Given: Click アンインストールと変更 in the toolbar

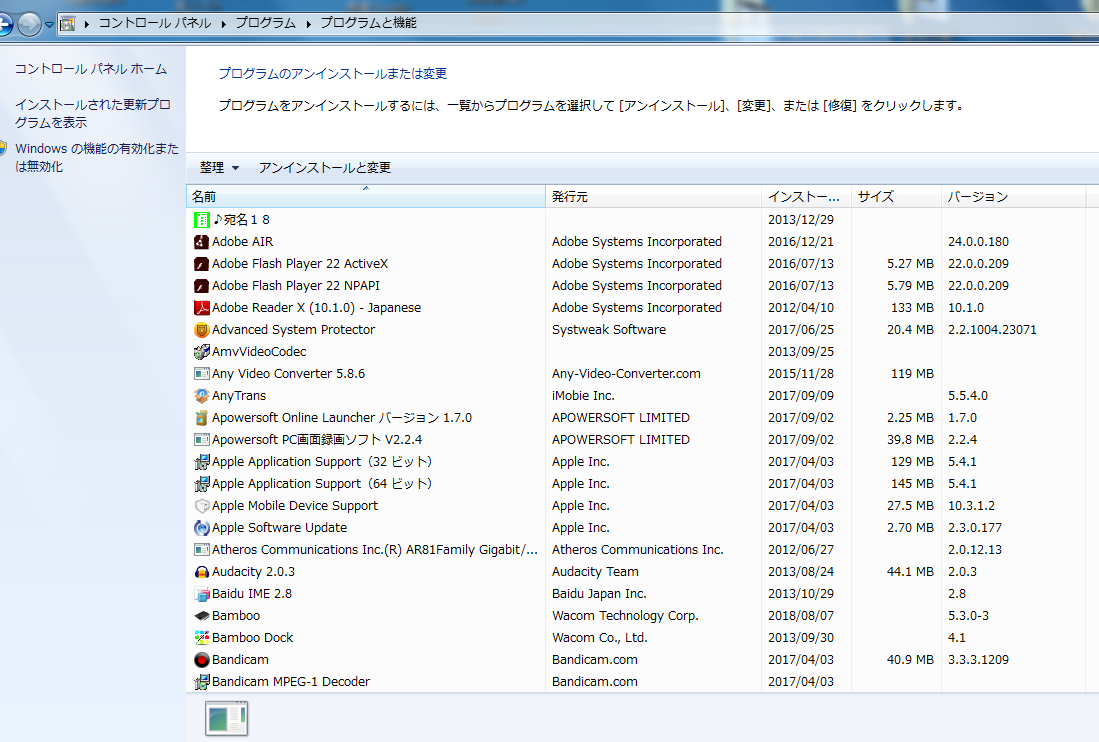Looking at the screenshot, I should [x=324, y=168].
